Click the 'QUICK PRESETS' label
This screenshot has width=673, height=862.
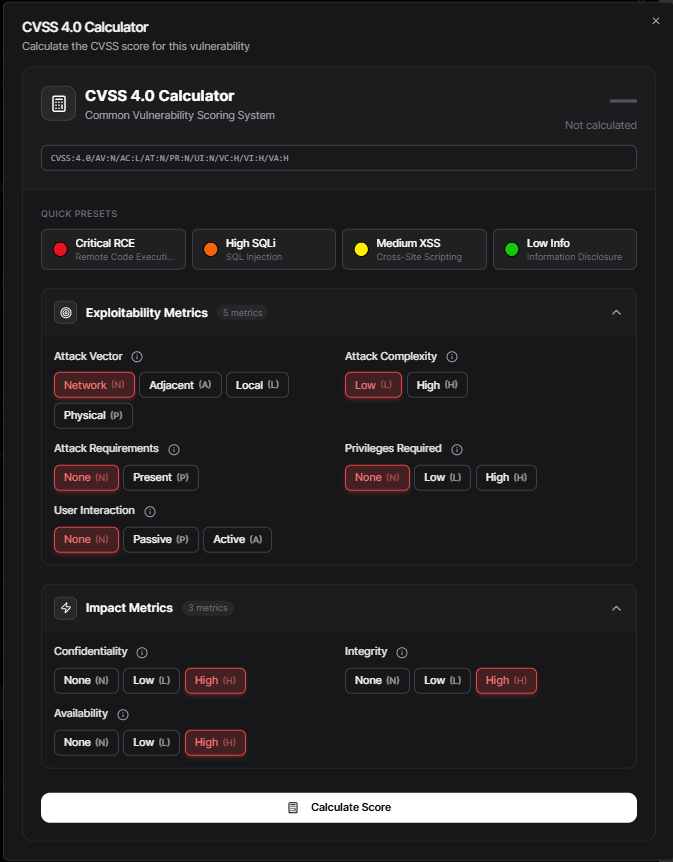[x=79, y=214]
